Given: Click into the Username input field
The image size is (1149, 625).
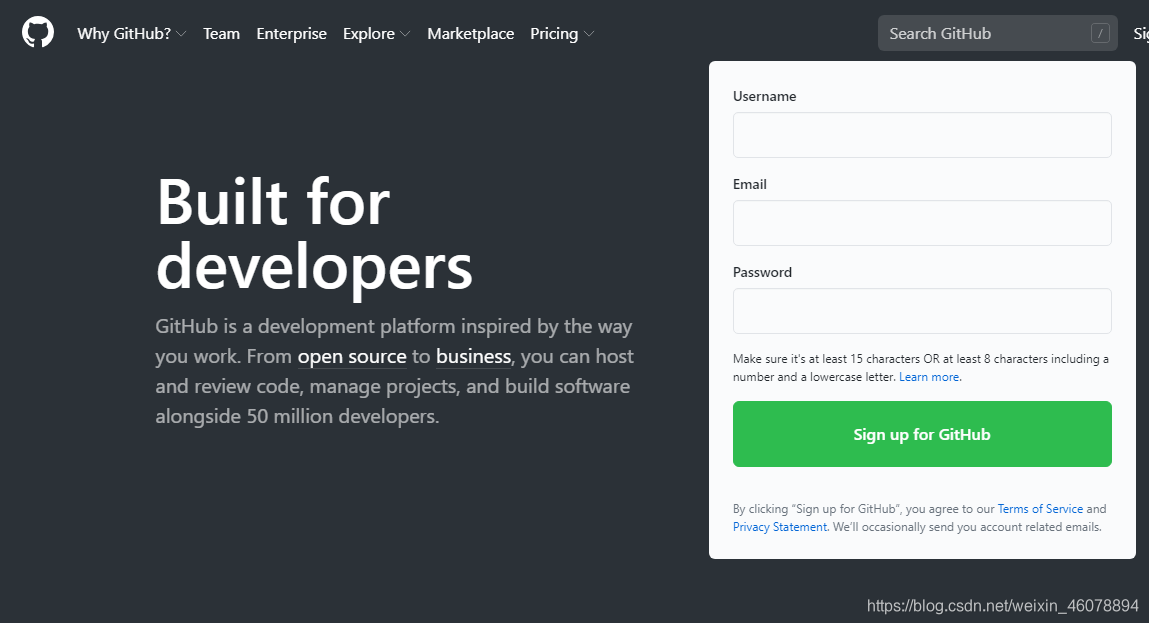Looking at the screenshot, I should click(x=922, y=135).
